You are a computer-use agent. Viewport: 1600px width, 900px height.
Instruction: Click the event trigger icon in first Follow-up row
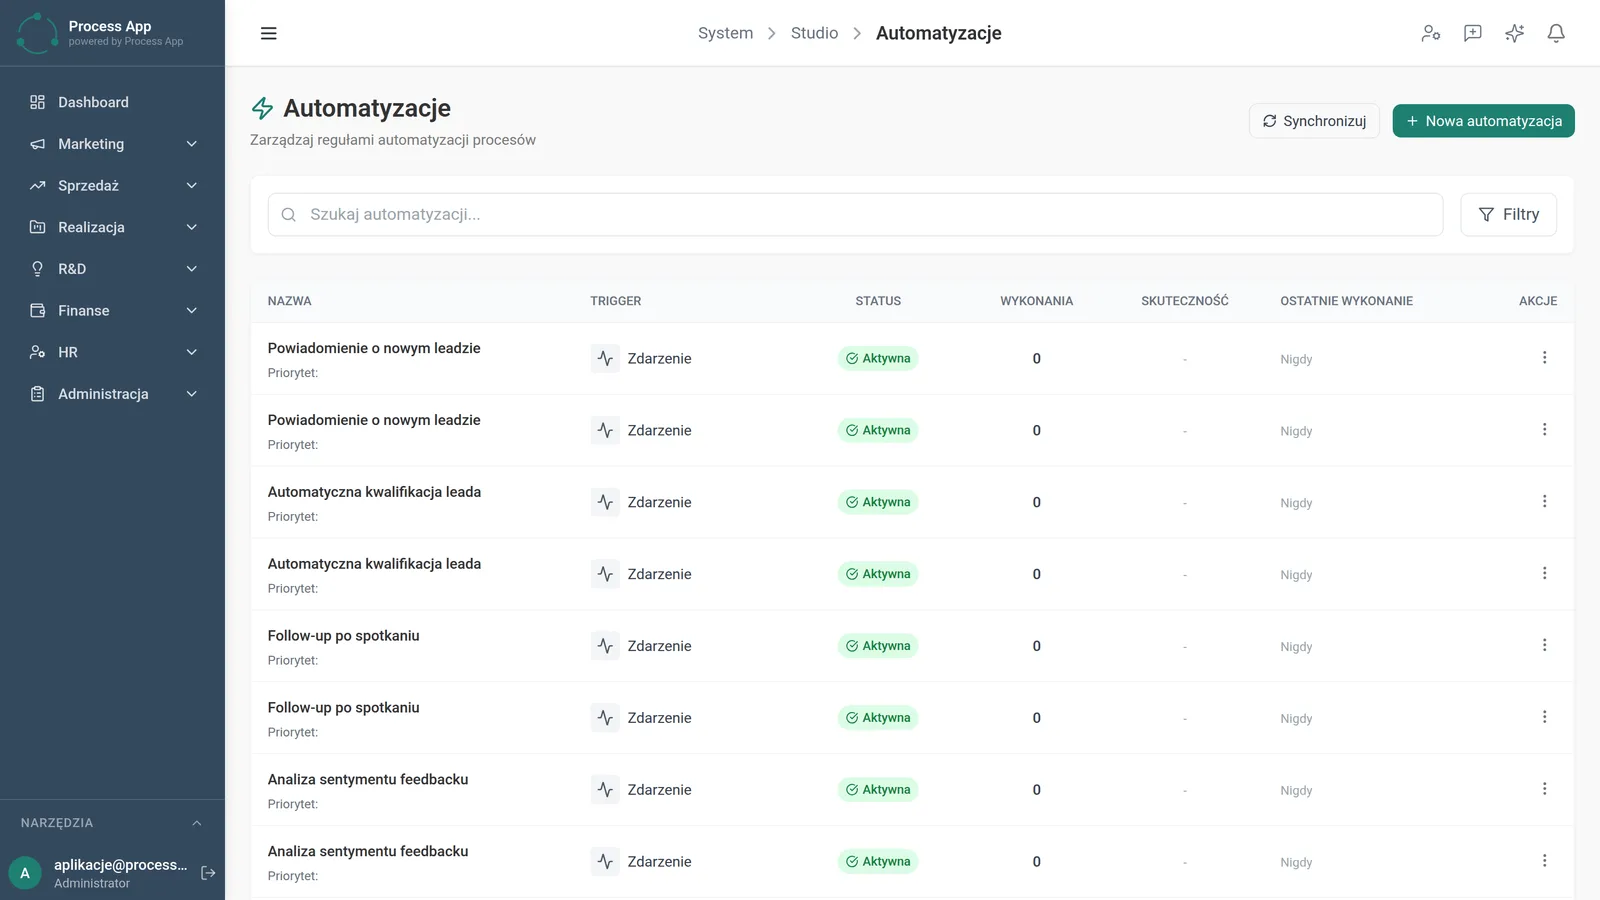pyautogui.click(x=605, y=646)
